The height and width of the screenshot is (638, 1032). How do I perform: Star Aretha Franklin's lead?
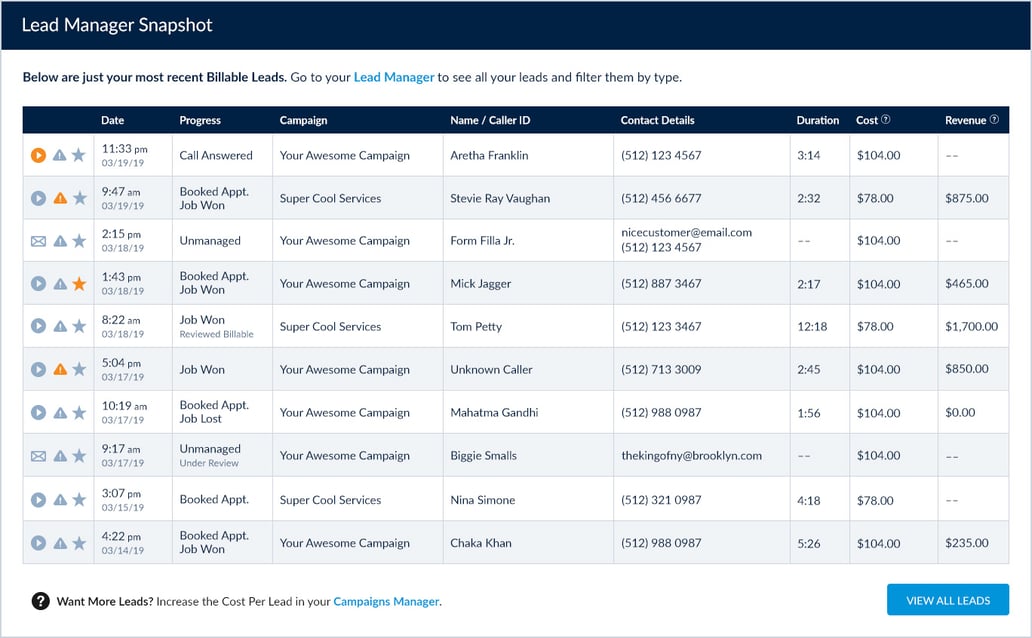pos(77,155)
